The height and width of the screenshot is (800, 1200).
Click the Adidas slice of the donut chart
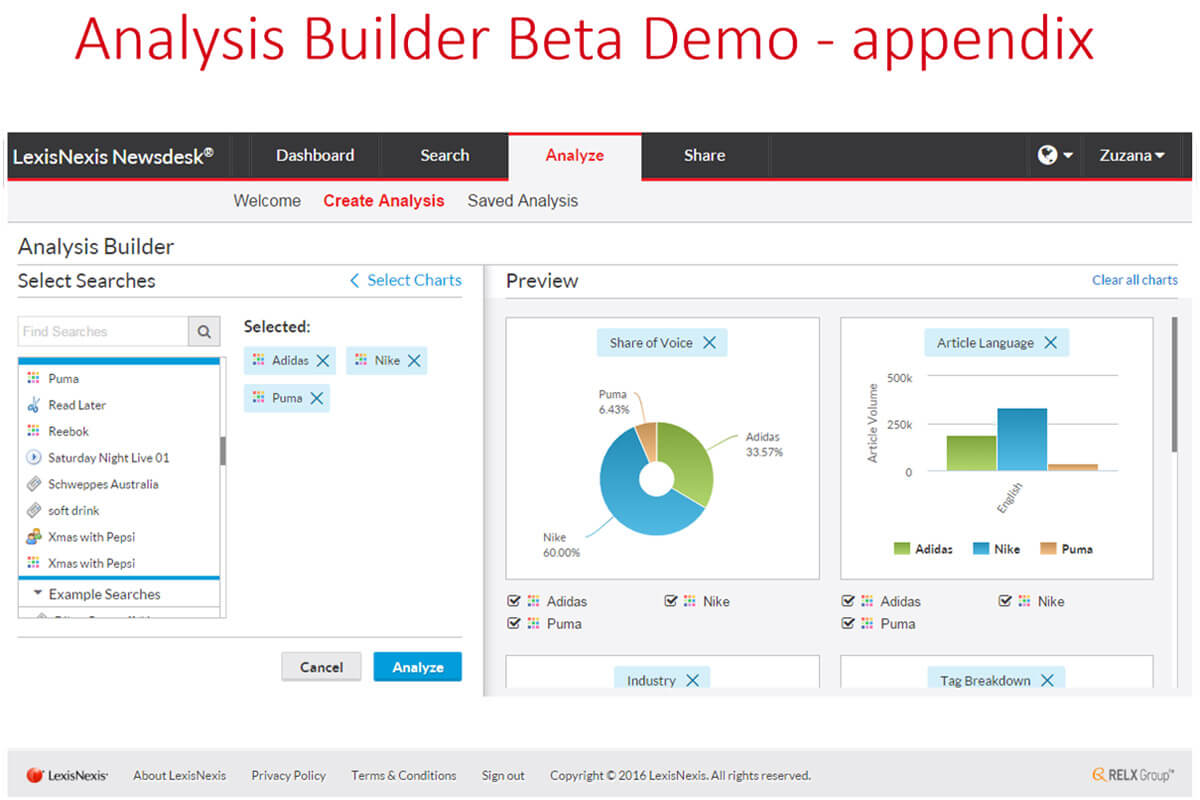tap(690, 460)
